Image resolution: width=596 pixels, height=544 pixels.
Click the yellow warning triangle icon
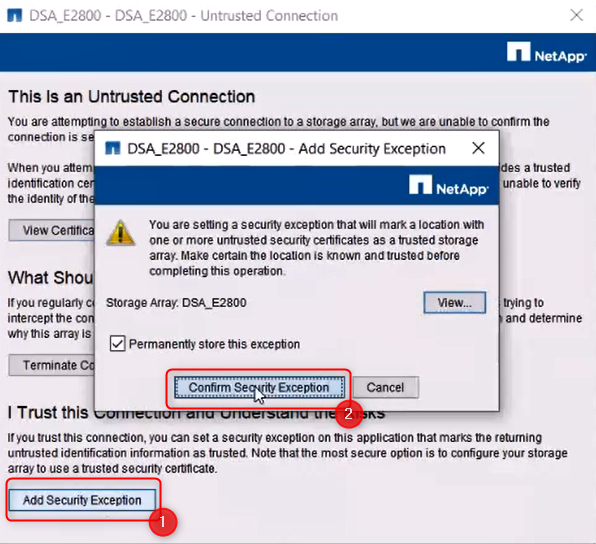120,233
